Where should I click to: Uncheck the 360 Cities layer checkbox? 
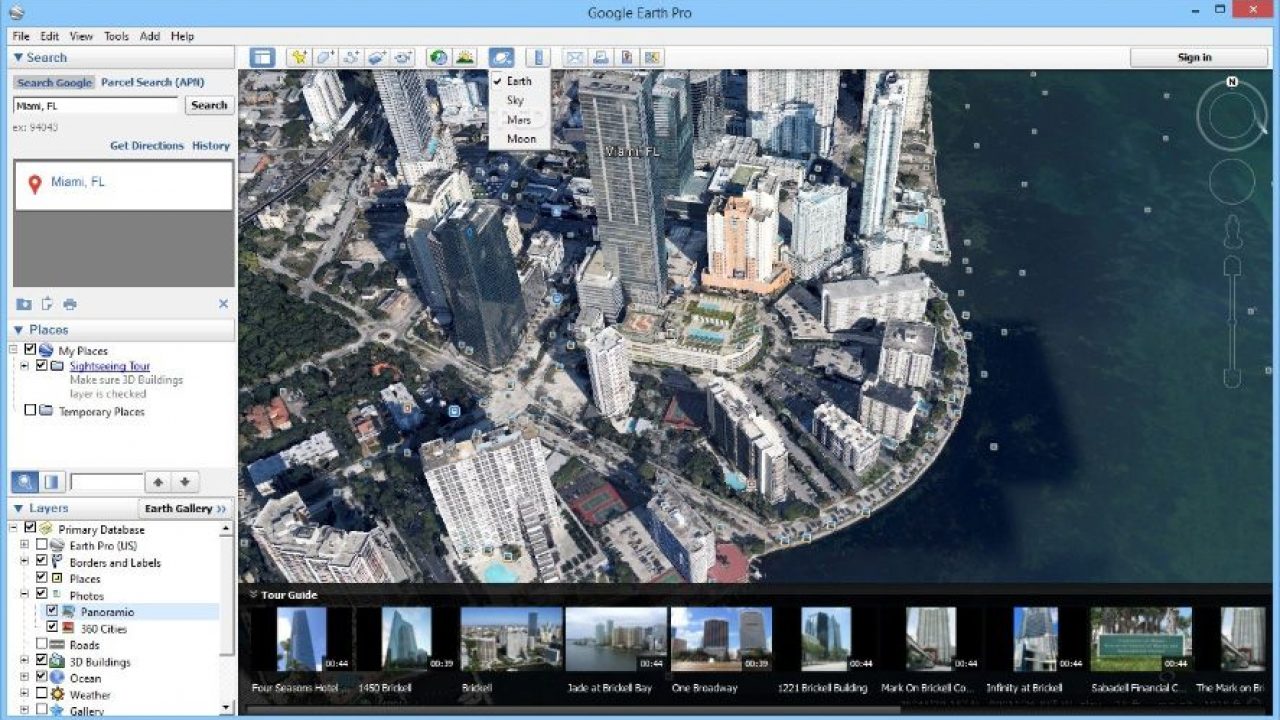click(x=52, y=628)
